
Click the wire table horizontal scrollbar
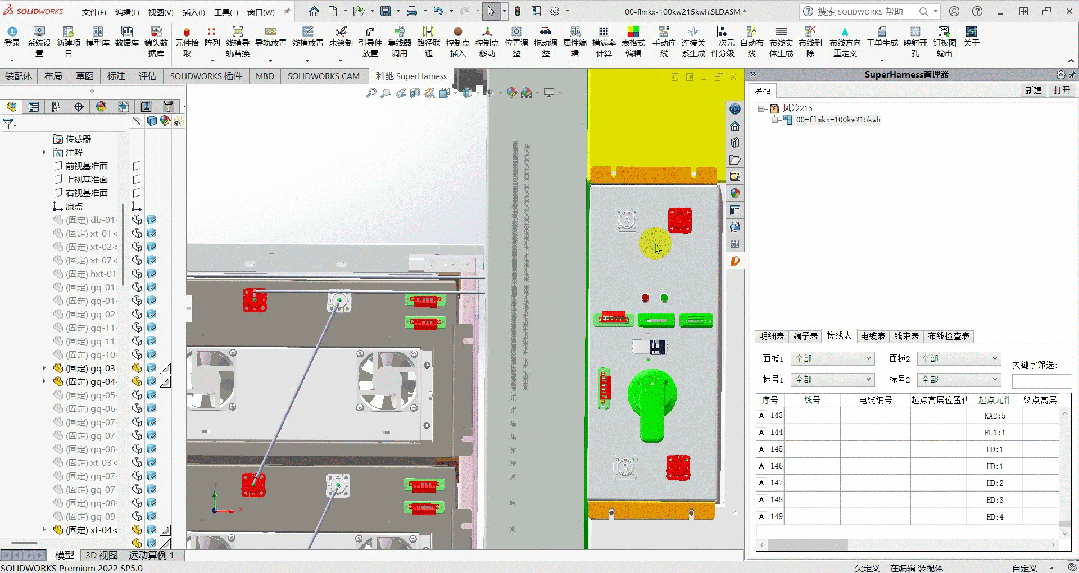[x=908, y=544]
